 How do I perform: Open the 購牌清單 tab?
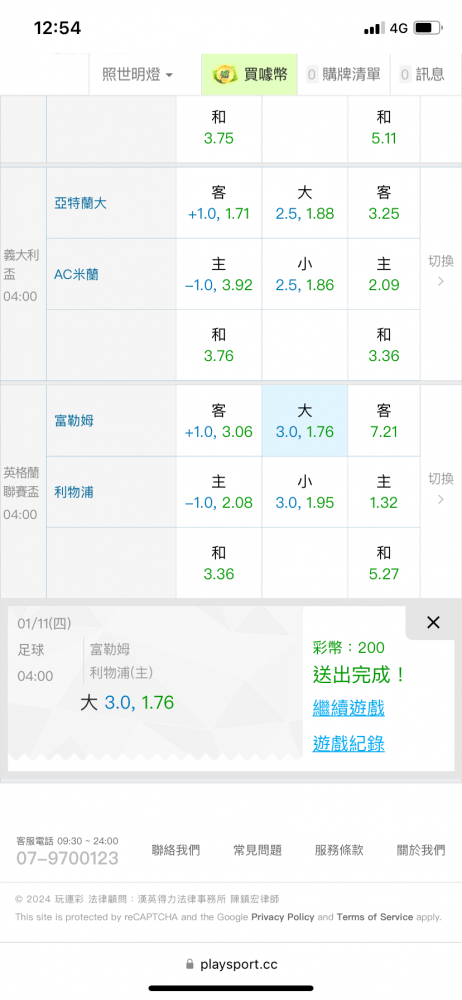point(344,75)
